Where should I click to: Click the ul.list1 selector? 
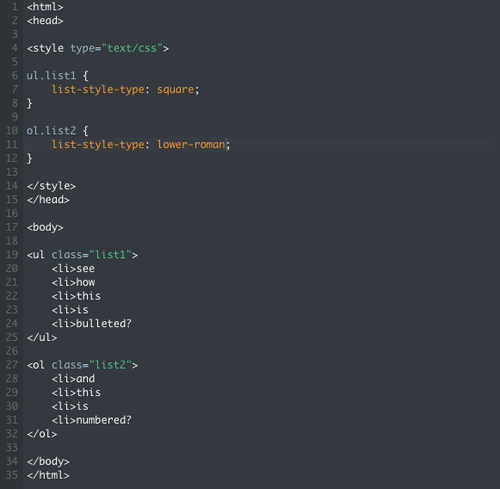tap(51, 76)
